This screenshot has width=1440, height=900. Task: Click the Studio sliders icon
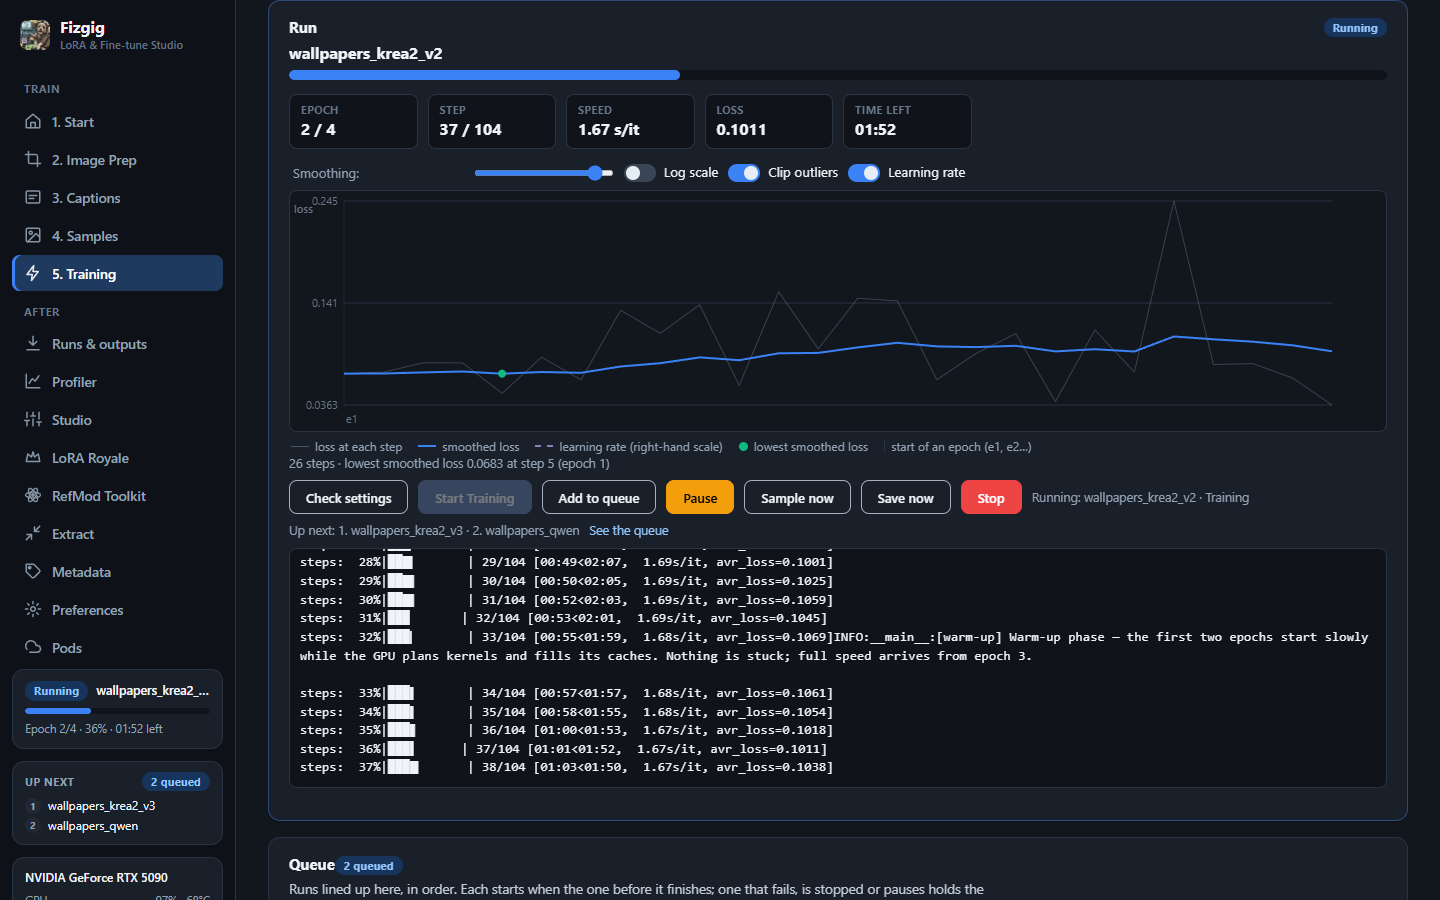point(33,420)
